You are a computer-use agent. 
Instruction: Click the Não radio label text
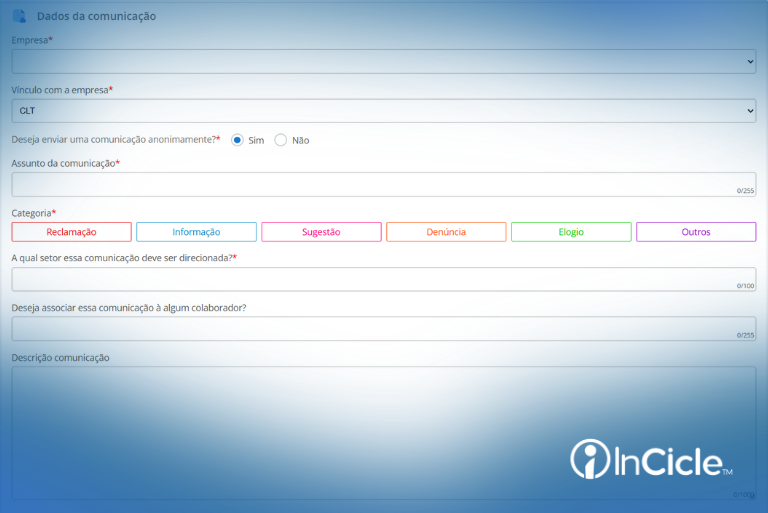300,140
